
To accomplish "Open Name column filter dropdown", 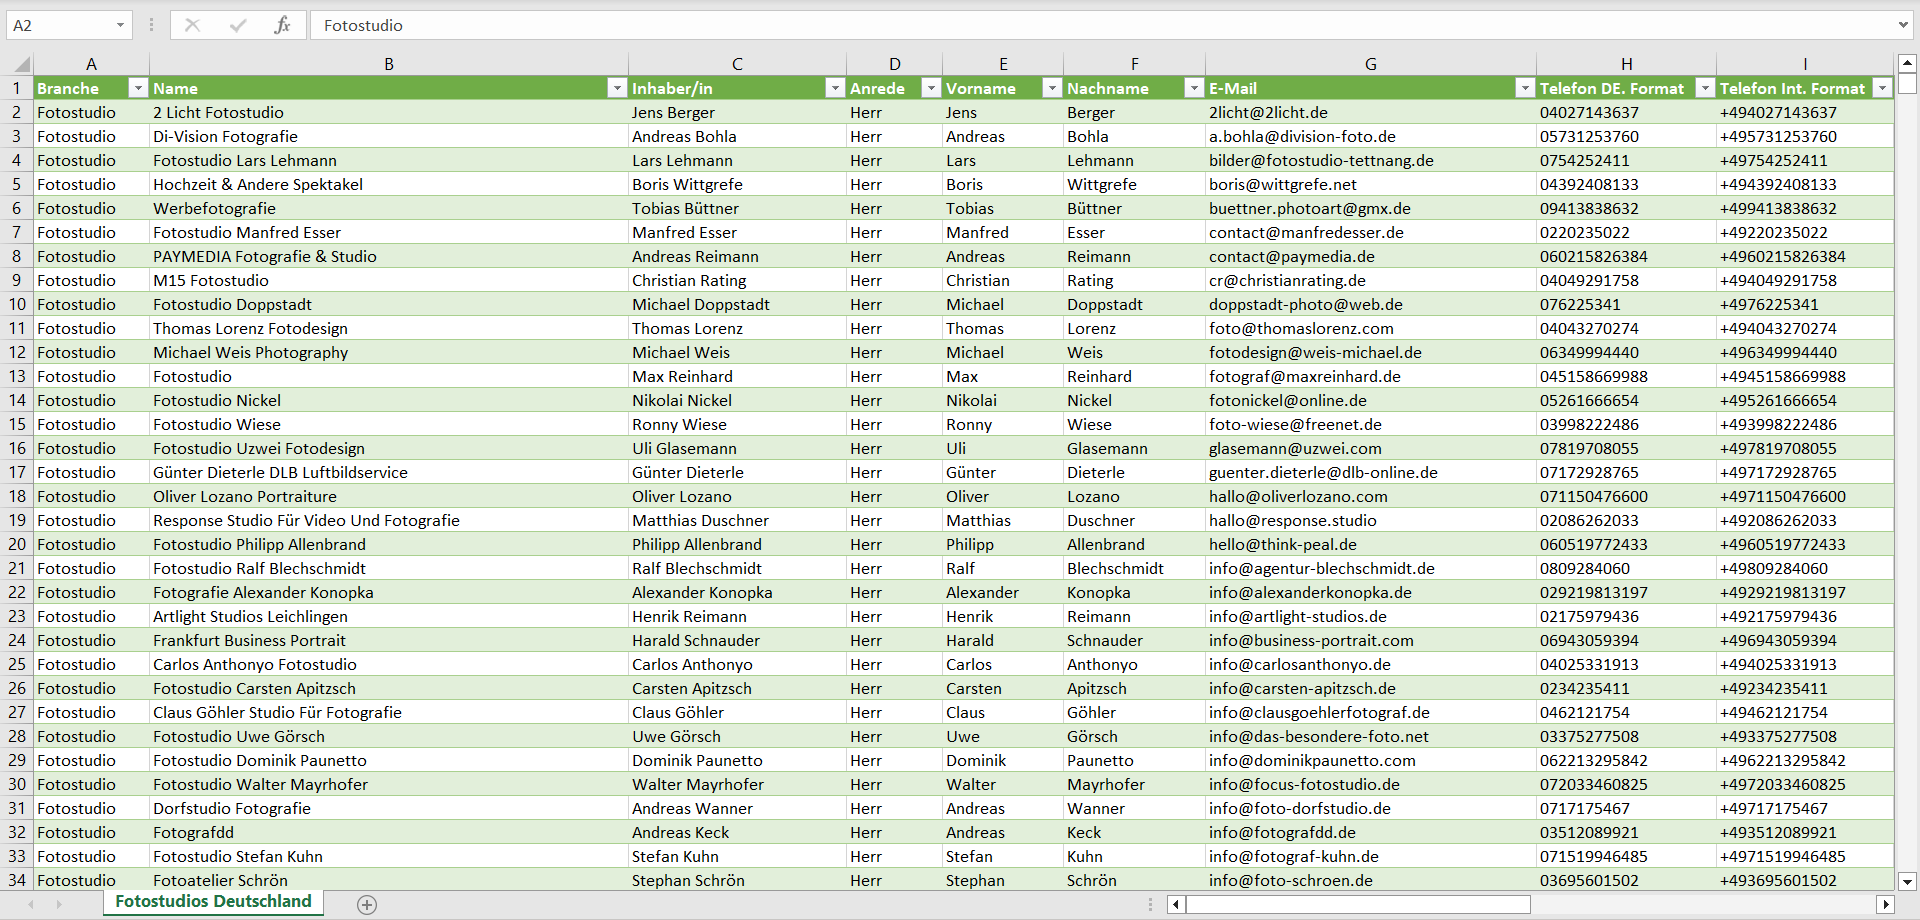I will [617, 88].
